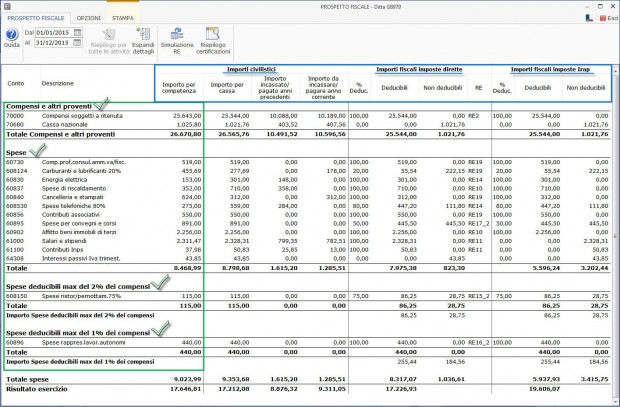The width and height of the screenshot is (620, 407).
Task: Click 9.023,99 Totale spese competenza value
Action: pyautogui.click(x=188, y=379)
